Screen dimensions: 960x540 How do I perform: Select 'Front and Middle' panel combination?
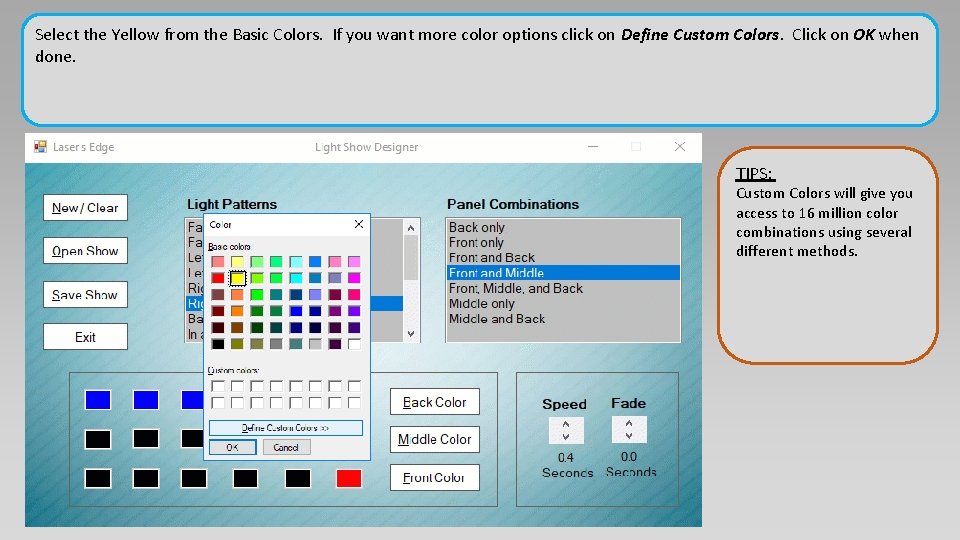563,273
